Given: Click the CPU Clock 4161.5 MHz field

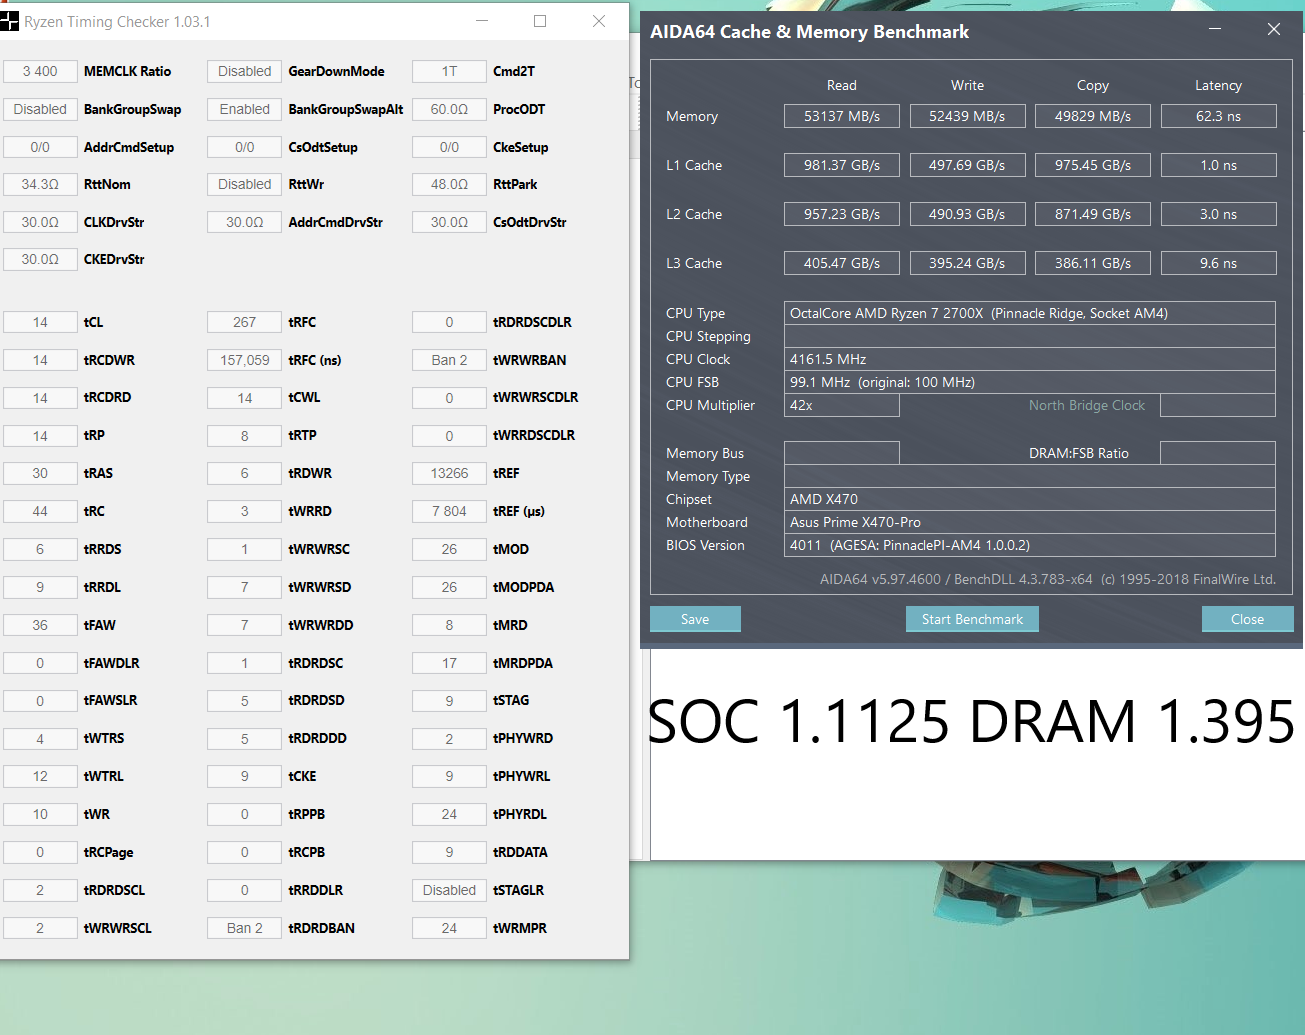Looking at the screenshot, I should click(1030, 359).
